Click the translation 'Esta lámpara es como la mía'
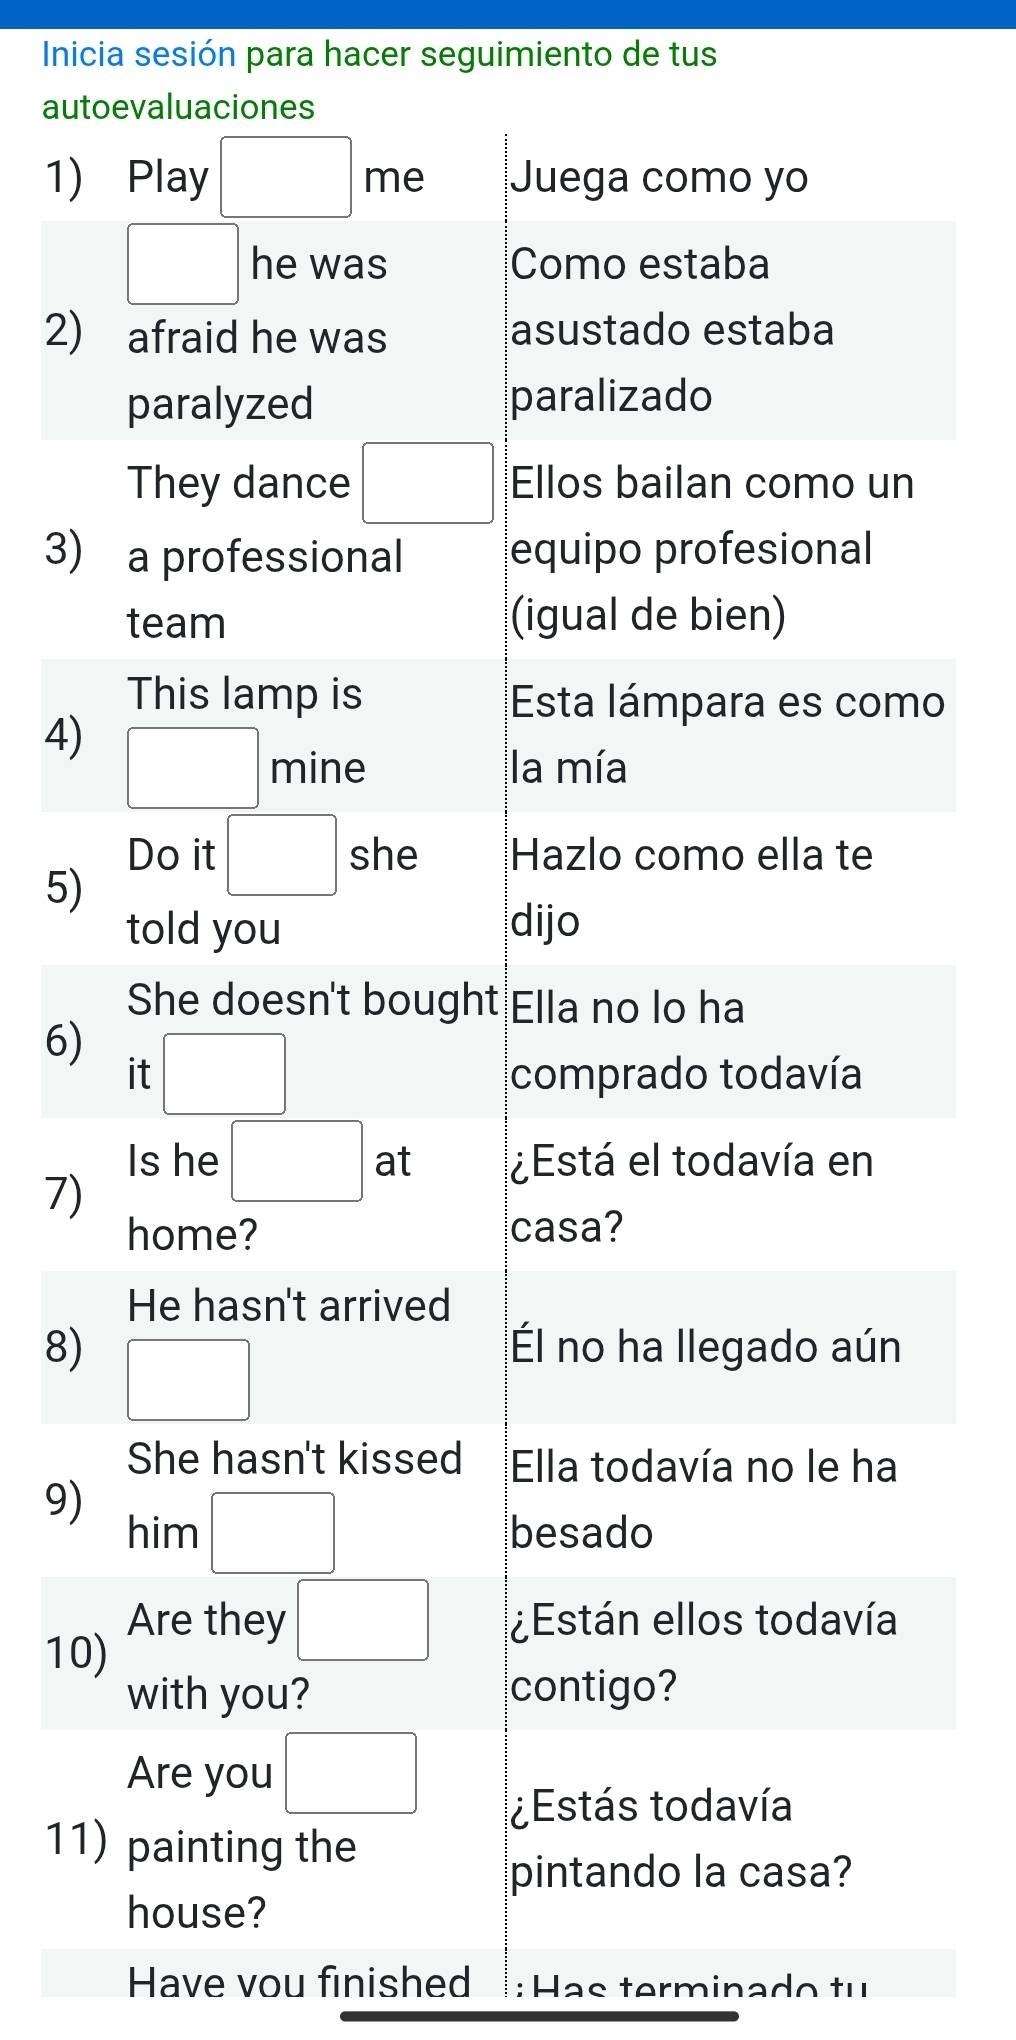1016x2040 pixels. (727, 735)
